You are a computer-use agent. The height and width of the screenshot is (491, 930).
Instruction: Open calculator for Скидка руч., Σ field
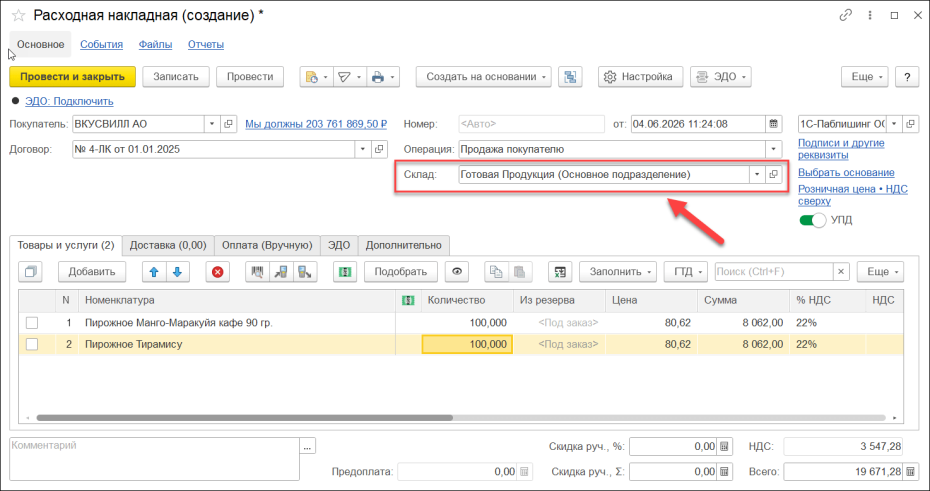click(x=724, y=472)
